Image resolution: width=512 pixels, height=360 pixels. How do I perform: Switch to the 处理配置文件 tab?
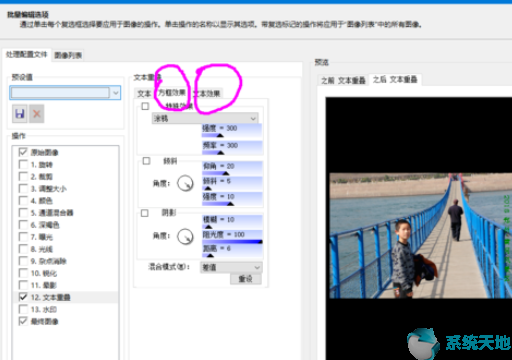(27, 54)
